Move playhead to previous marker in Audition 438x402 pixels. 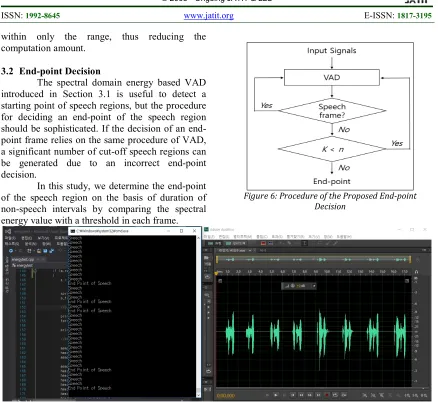coord(292,395)
